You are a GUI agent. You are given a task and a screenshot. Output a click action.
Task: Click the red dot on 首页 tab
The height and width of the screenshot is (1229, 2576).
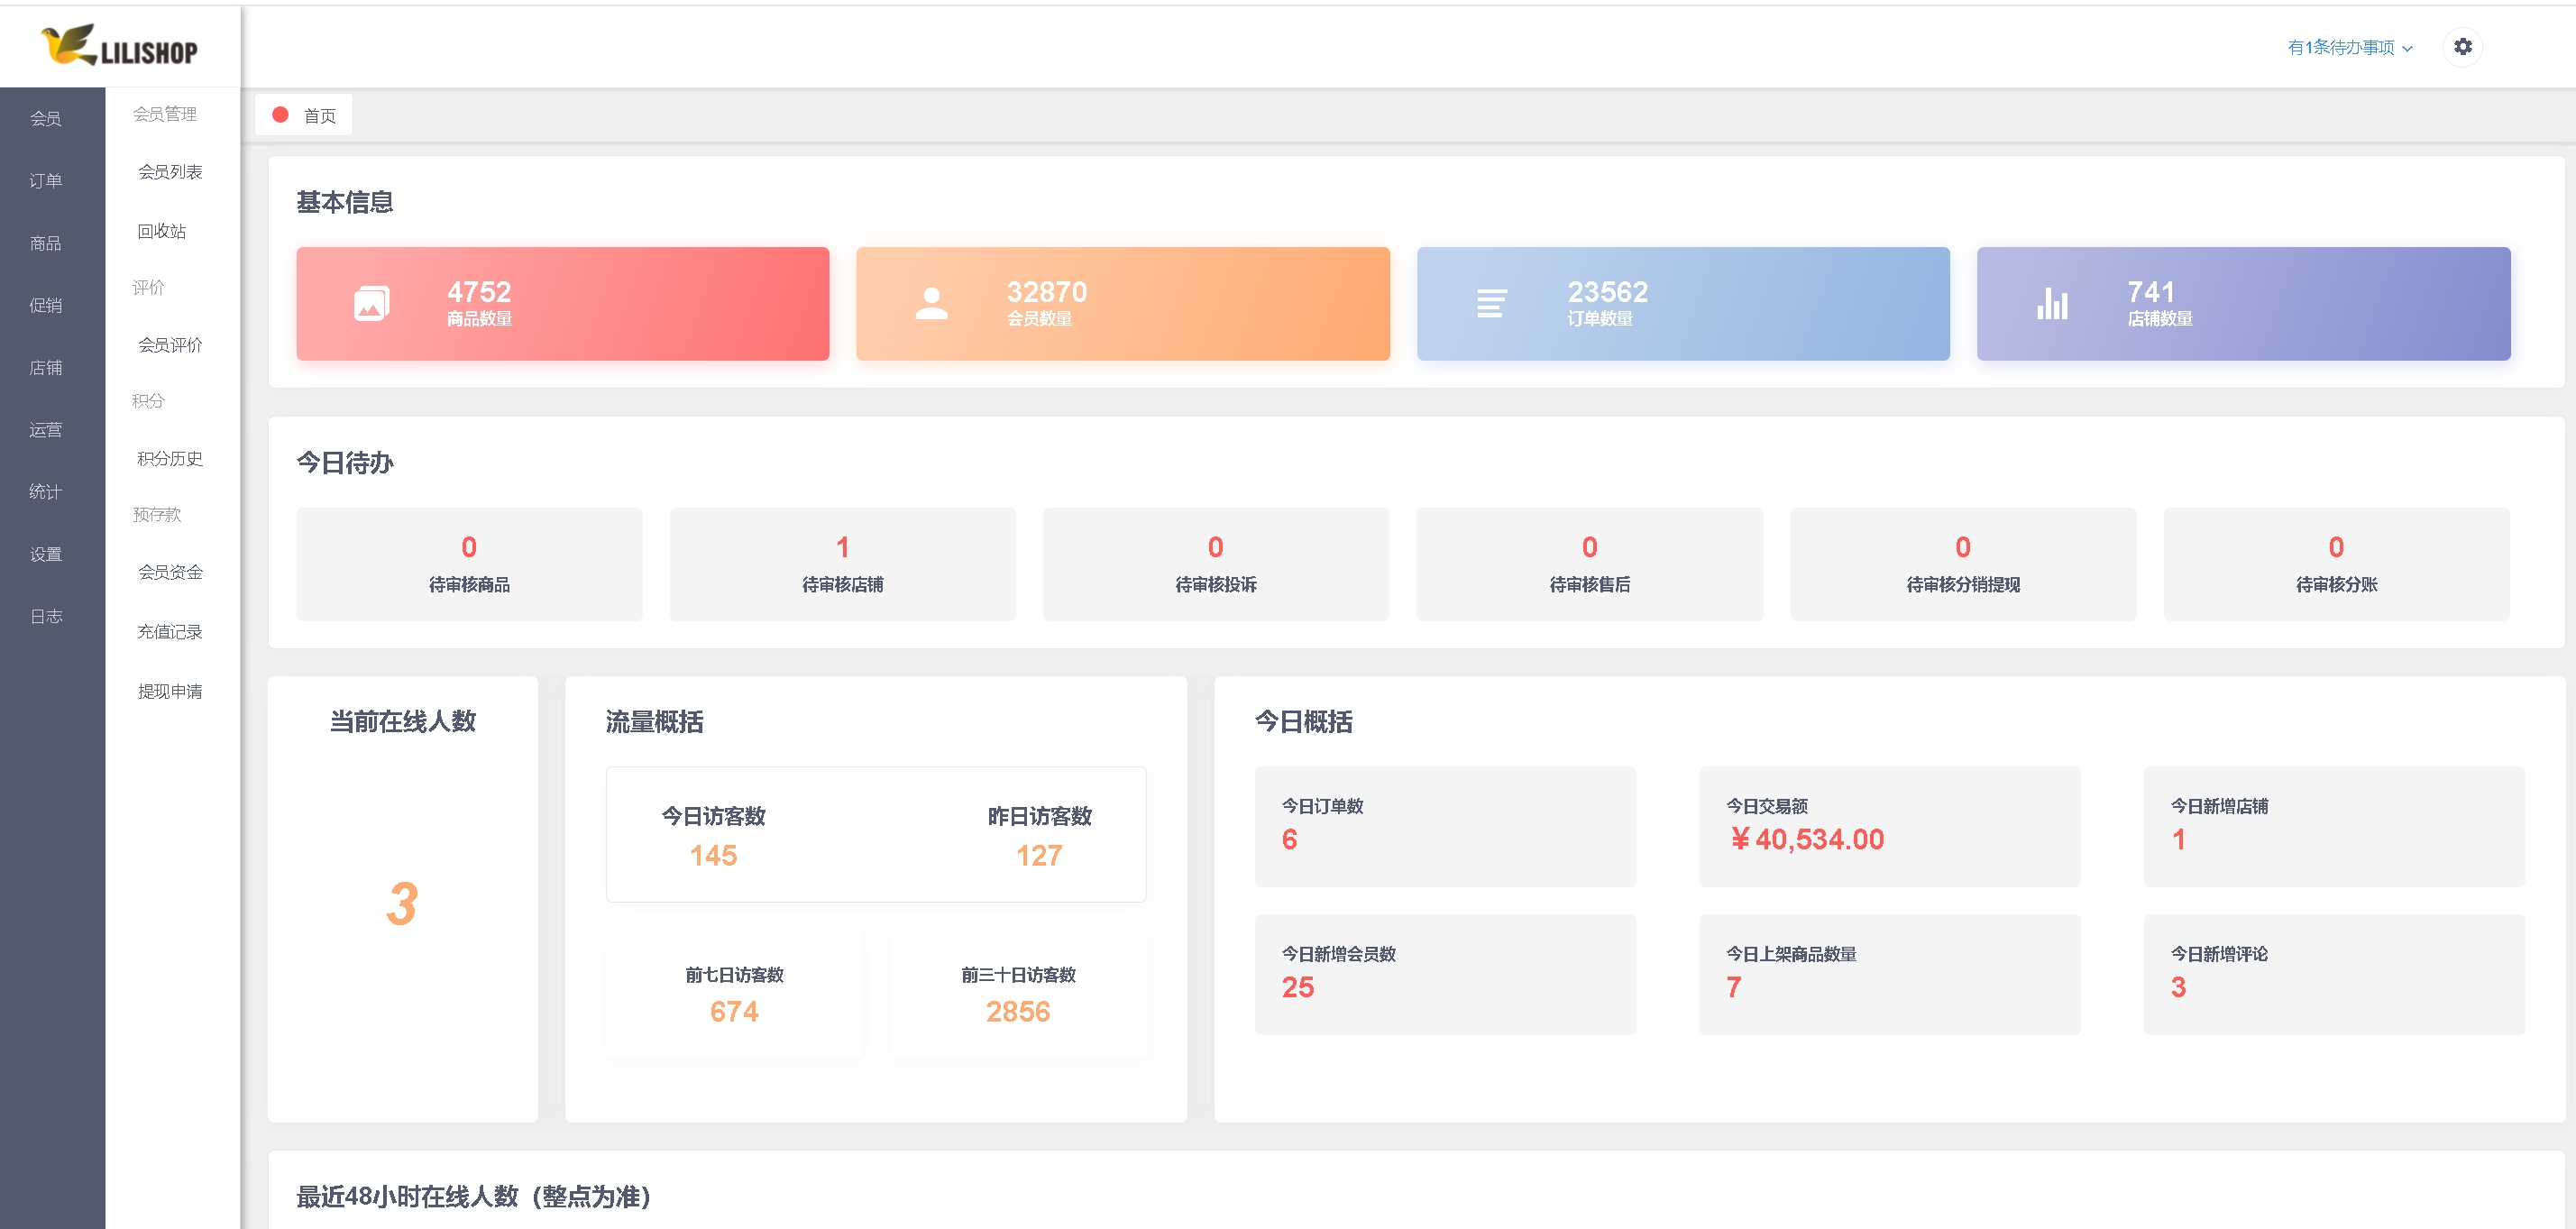(x=281, y=115)
